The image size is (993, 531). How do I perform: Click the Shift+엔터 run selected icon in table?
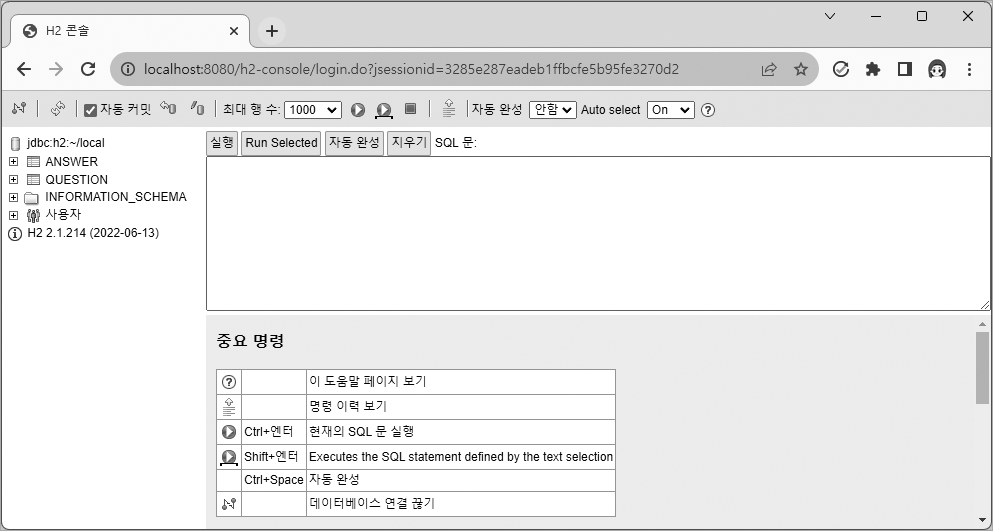point(229,457)
